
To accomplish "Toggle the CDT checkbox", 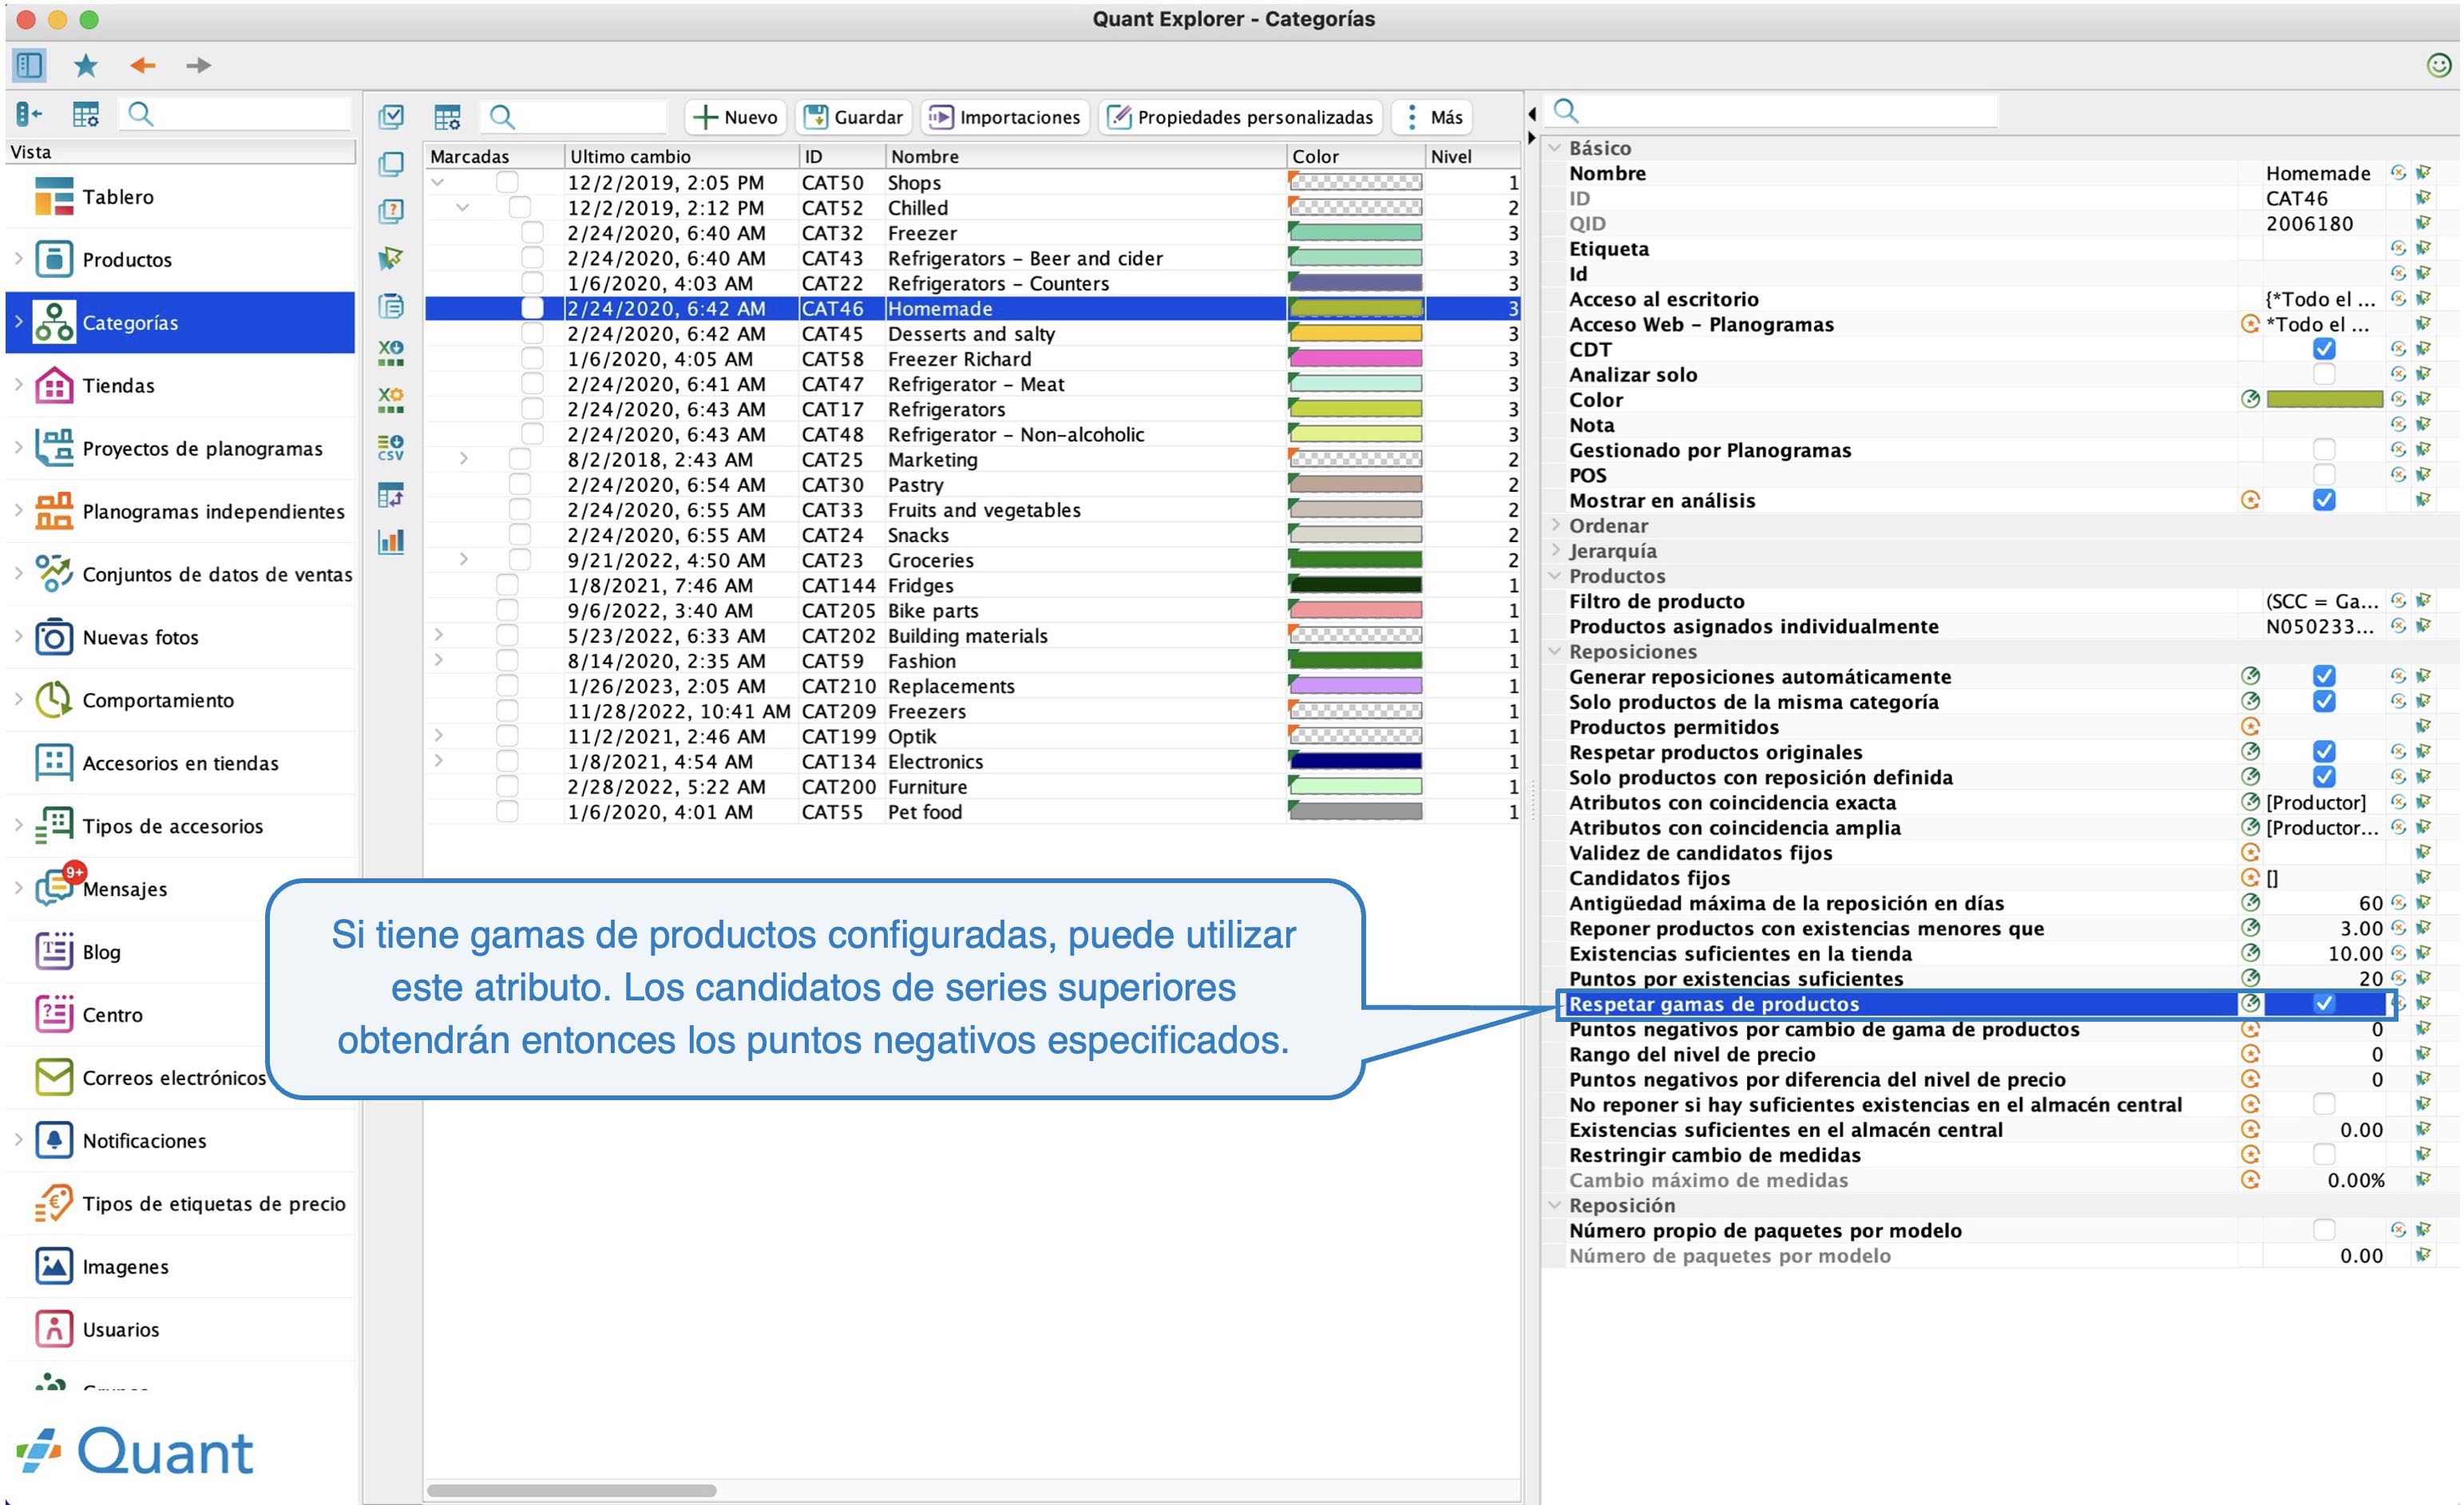I will (x=2324, y=349).
